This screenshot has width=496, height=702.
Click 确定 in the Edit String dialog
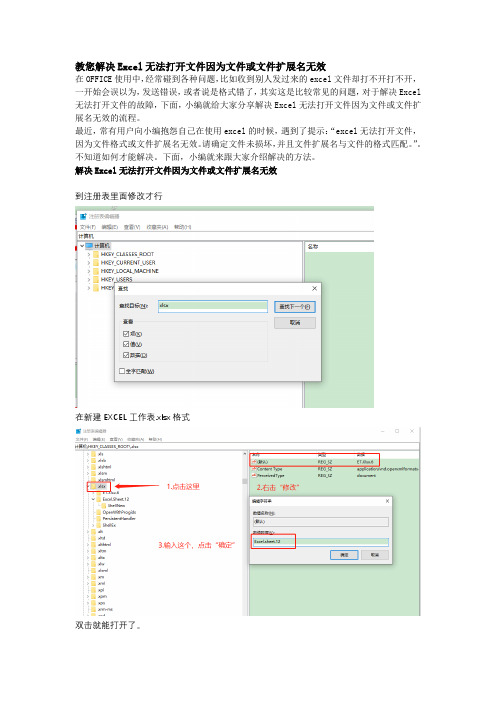point(344,555)
